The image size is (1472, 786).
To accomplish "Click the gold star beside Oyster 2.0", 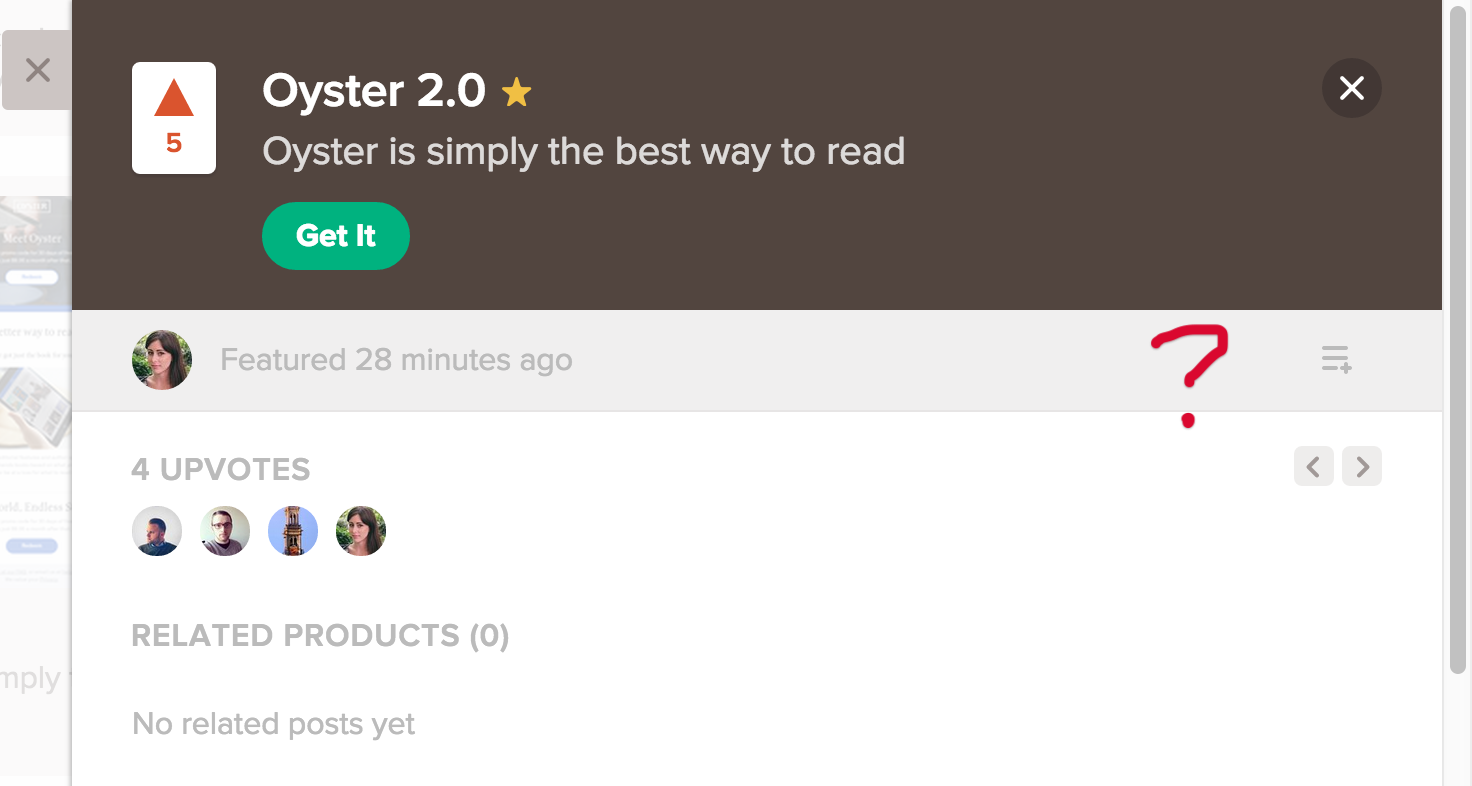I will (516, 93).
